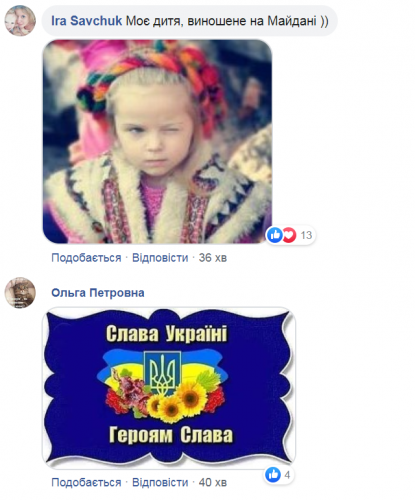415x500 pixels.
Task: Reply to Ольга Петровна's comment via Відповісти
Action: (x=160, y=482)
